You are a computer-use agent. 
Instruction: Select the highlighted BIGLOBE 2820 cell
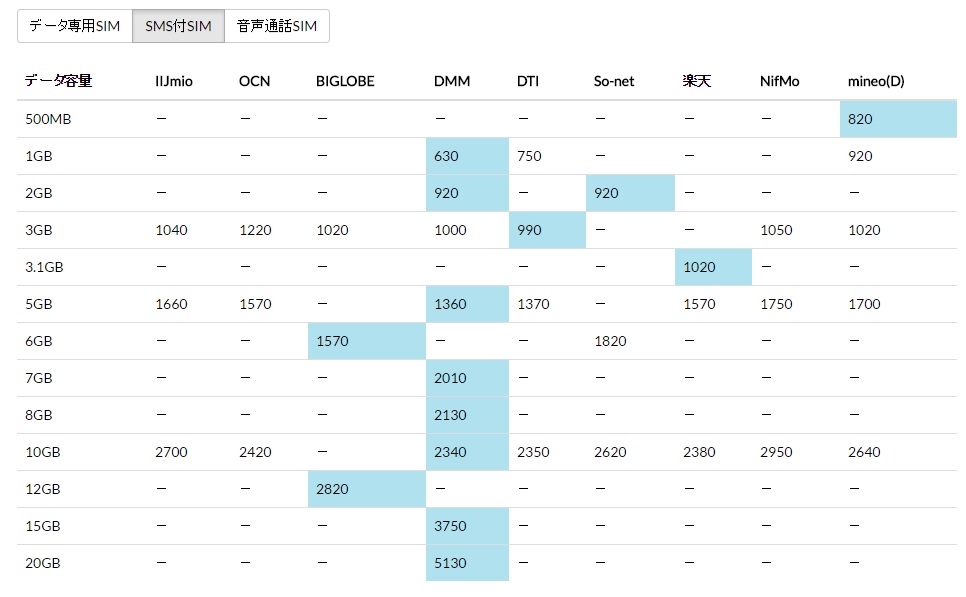[366, 489]
